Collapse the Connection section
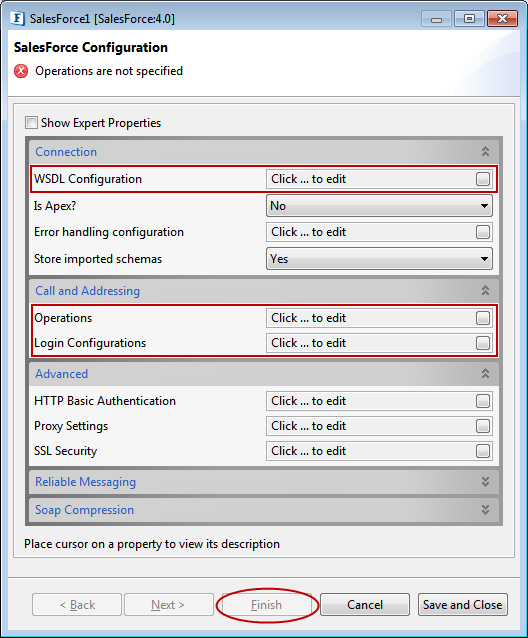This screenshot has height=638, width=528. (x=485, y=152)
